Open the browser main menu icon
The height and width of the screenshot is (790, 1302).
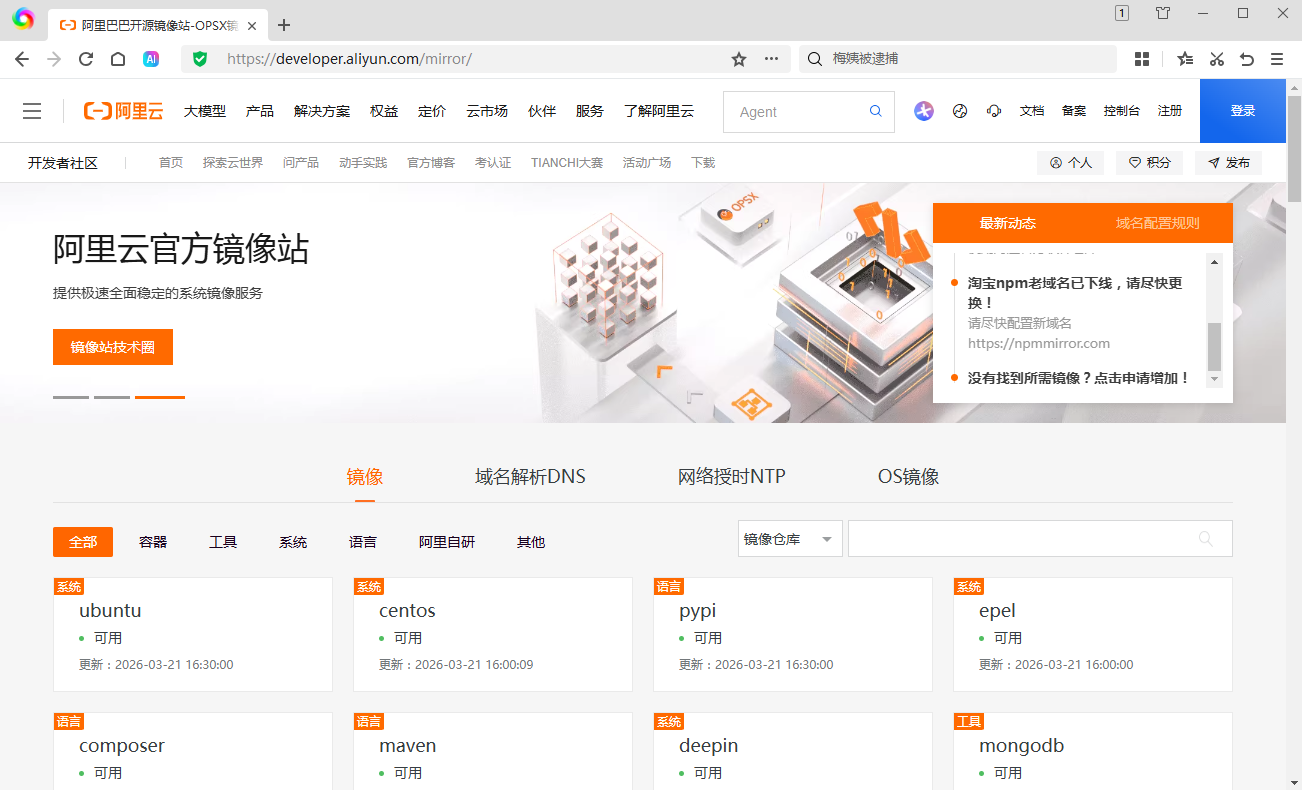point(1277,59)
